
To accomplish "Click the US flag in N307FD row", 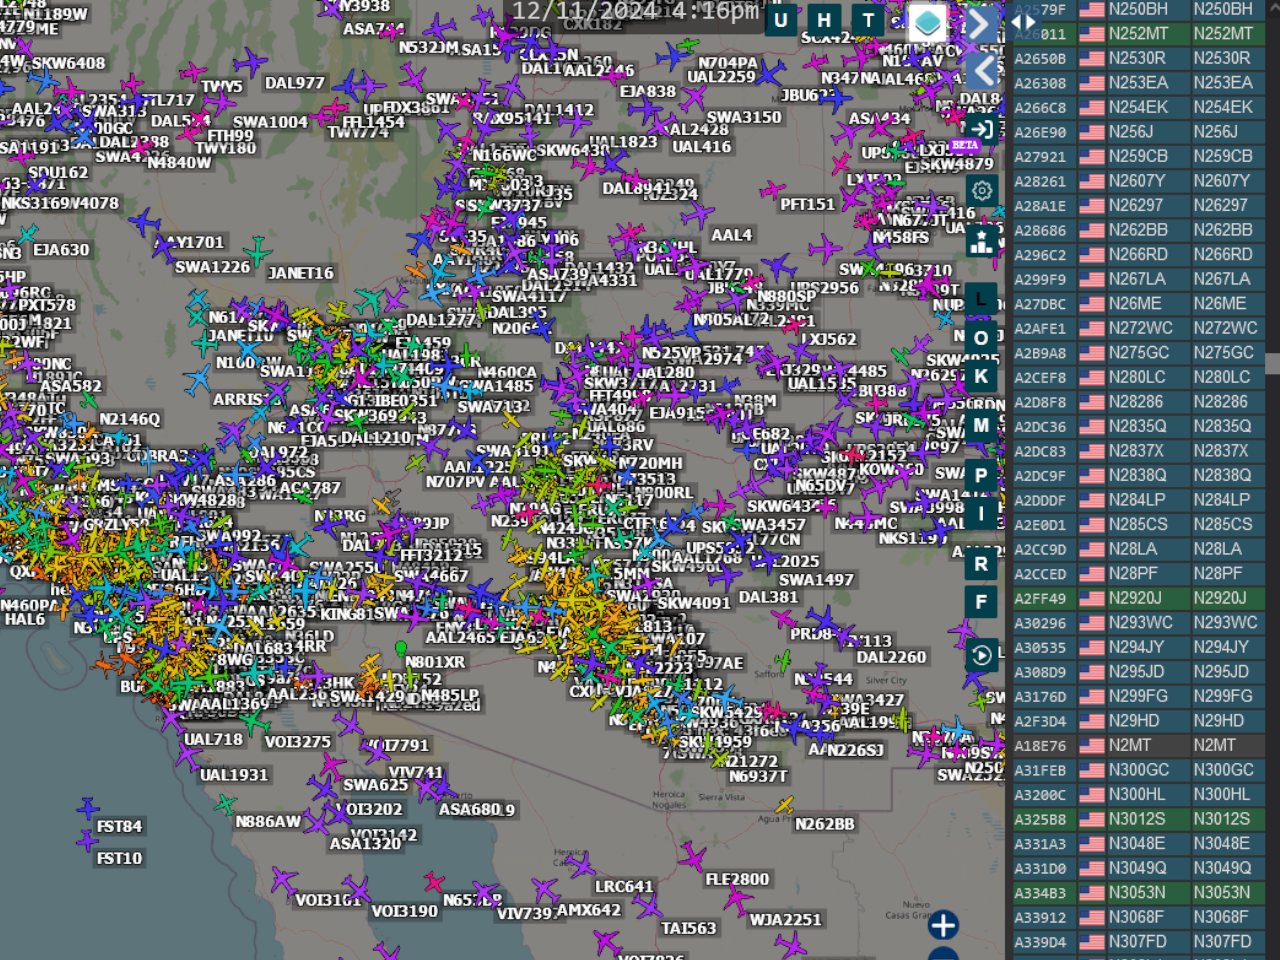I will tap(1092, 942).
